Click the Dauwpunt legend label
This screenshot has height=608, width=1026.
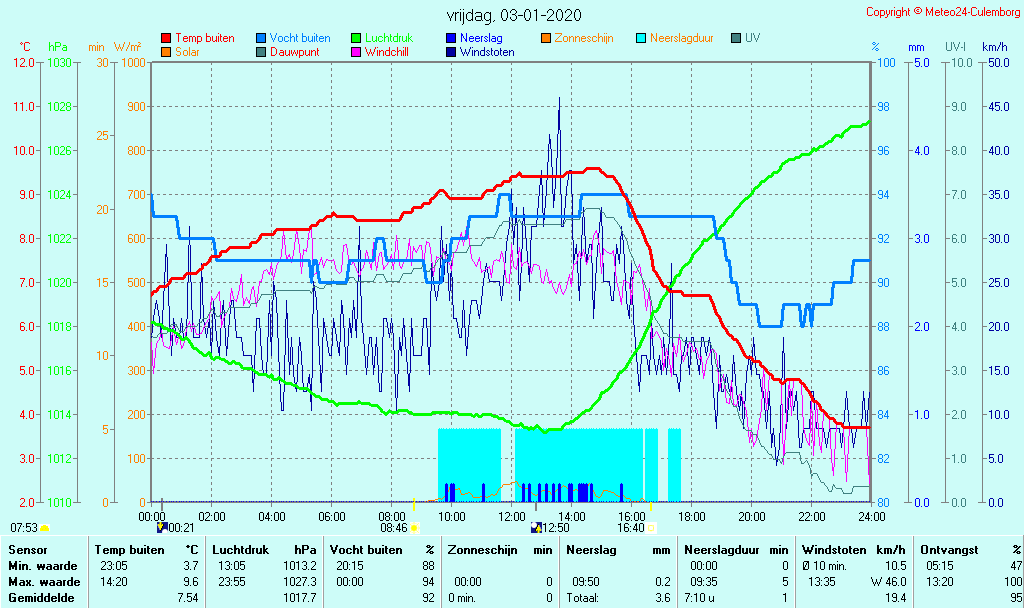(294, 52)
